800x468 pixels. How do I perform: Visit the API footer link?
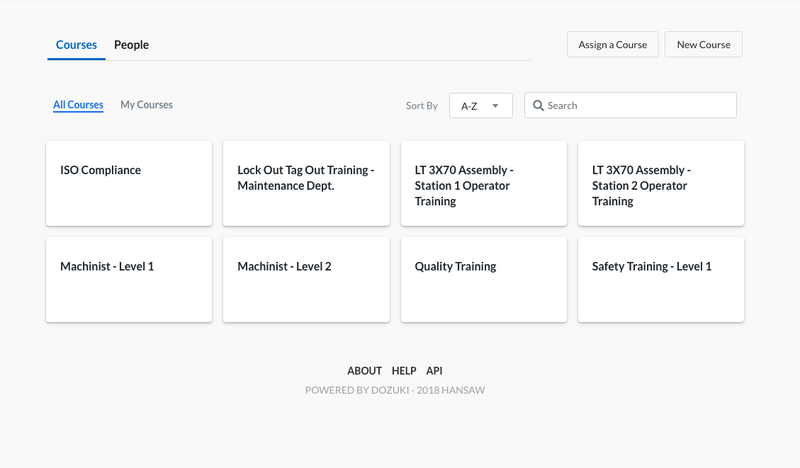(x=434, y=371)
